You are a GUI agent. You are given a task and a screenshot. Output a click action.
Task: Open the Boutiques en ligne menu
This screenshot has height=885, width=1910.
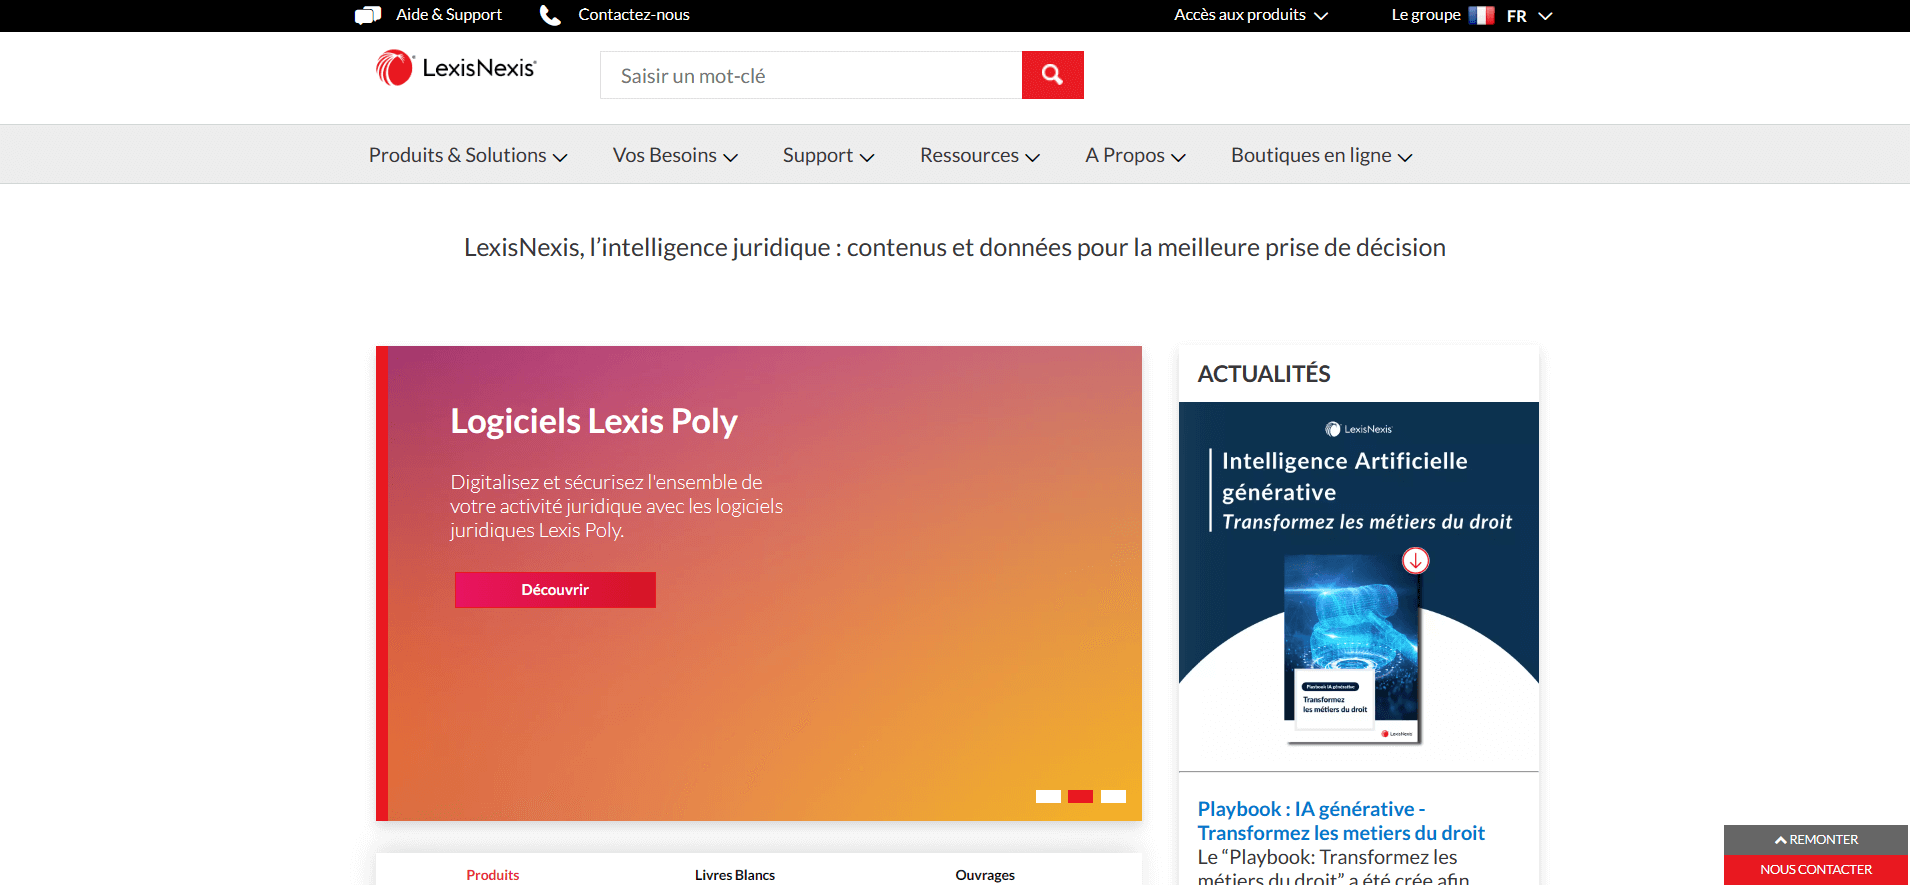[x=1320, y=155]
